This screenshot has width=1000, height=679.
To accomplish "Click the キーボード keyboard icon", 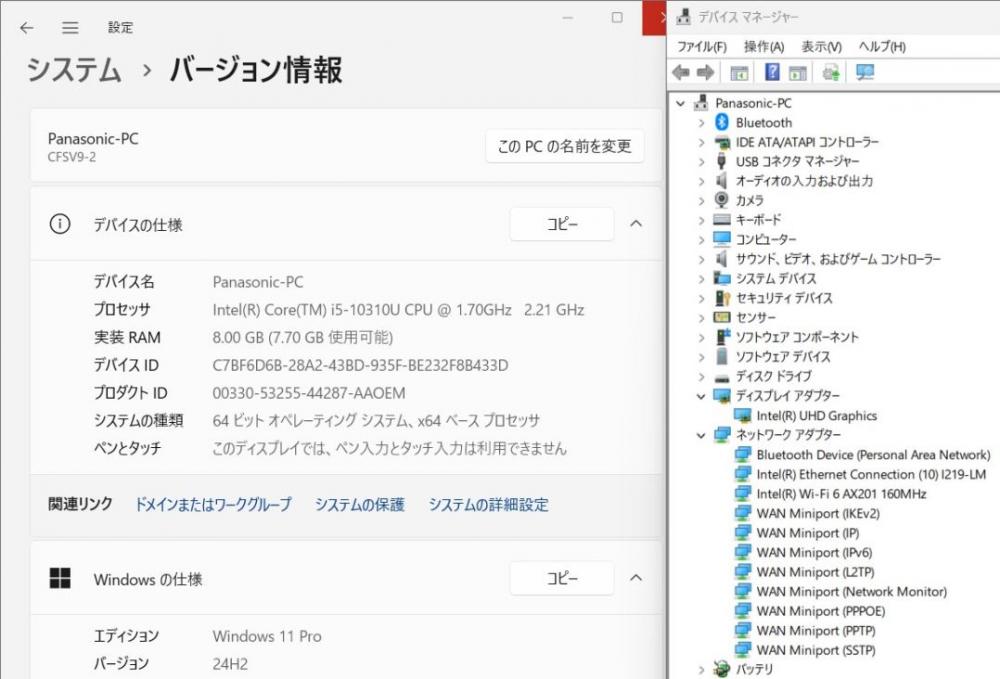I will [721, 219].
